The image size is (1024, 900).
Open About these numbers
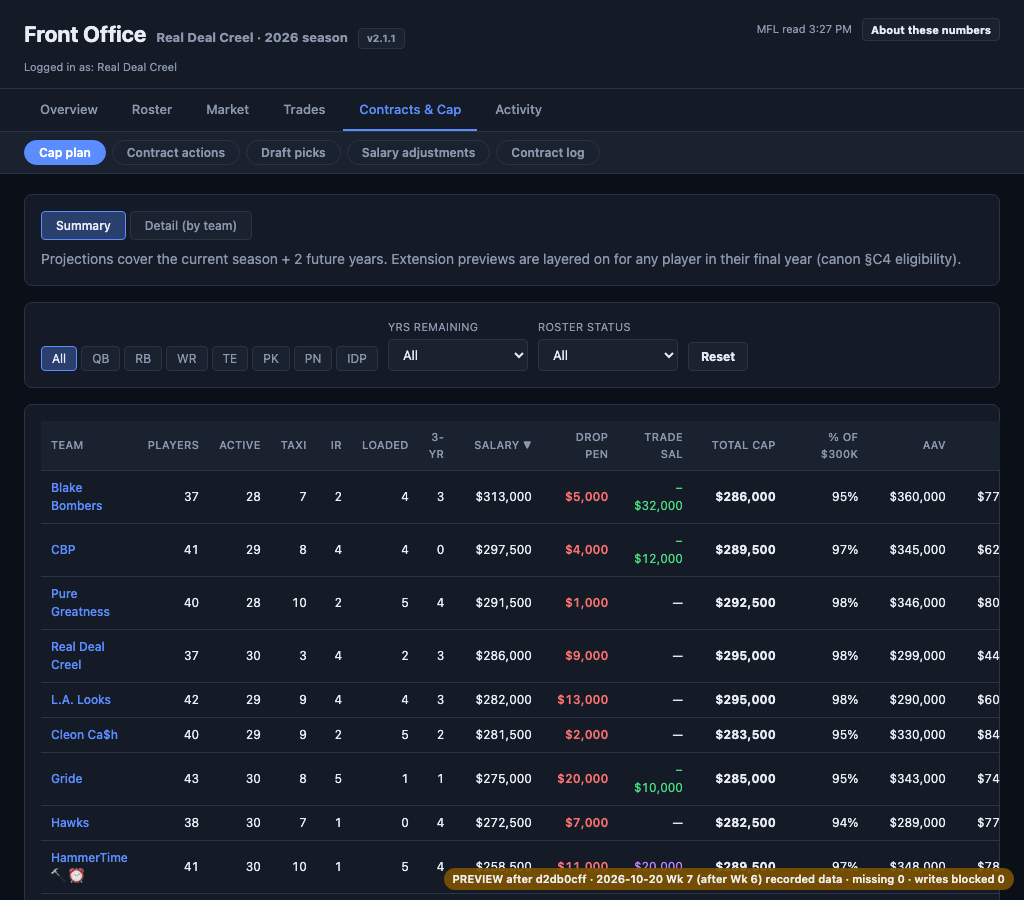point(931,30)
